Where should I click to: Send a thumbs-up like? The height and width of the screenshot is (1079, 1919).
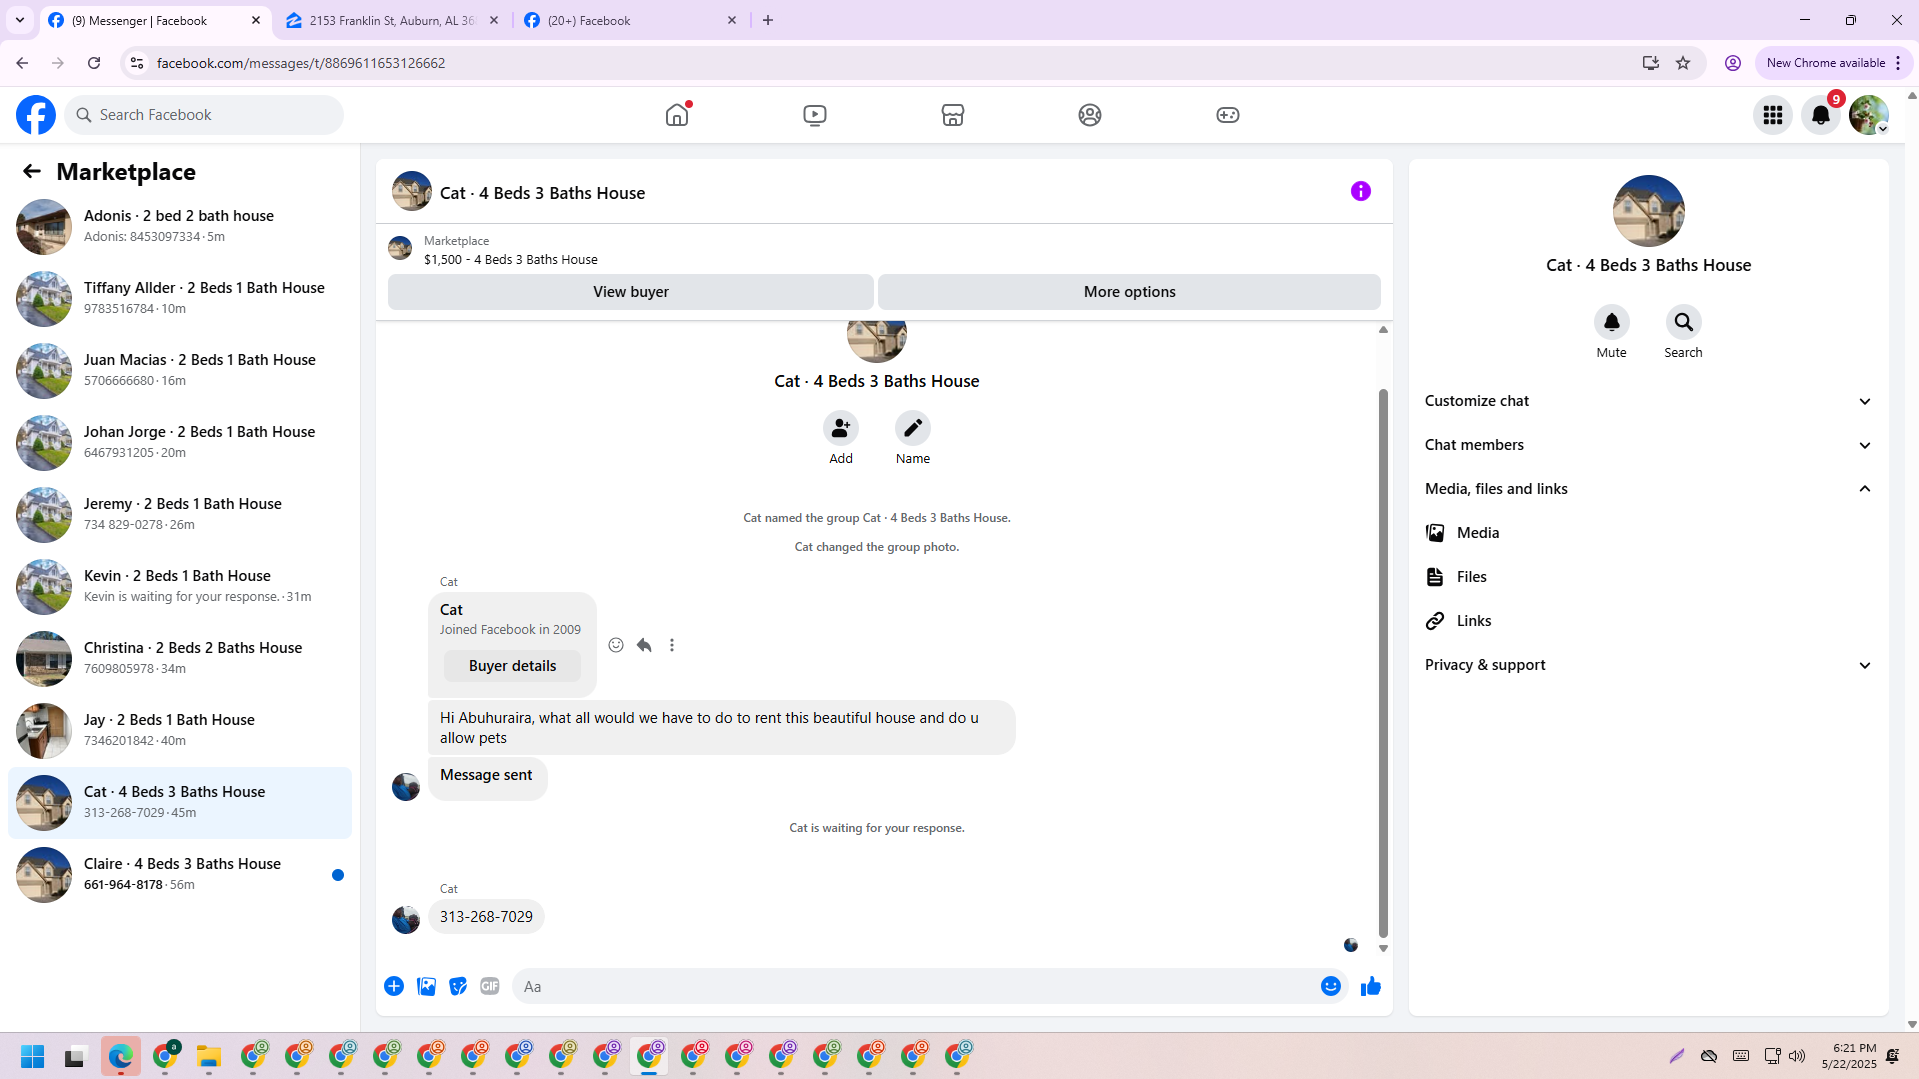(x=1371, y=986)
